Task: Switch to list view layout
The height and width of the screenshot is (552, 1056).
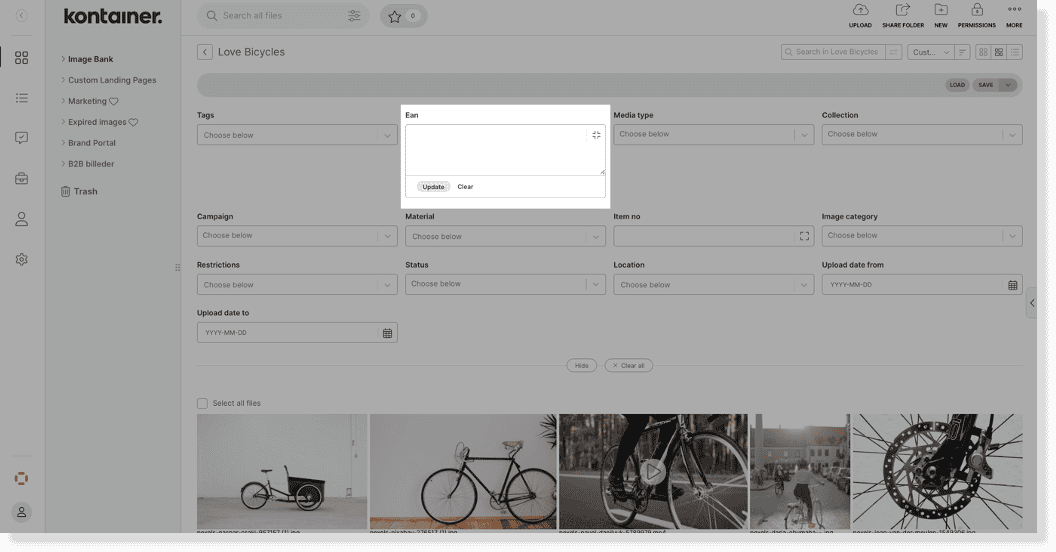Action: point(1015,52)
